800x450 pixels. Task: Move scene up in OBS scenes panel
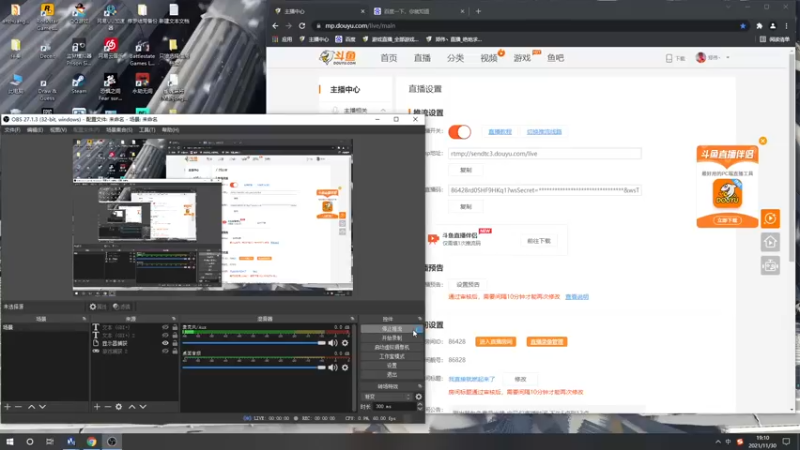pos(31,407)
